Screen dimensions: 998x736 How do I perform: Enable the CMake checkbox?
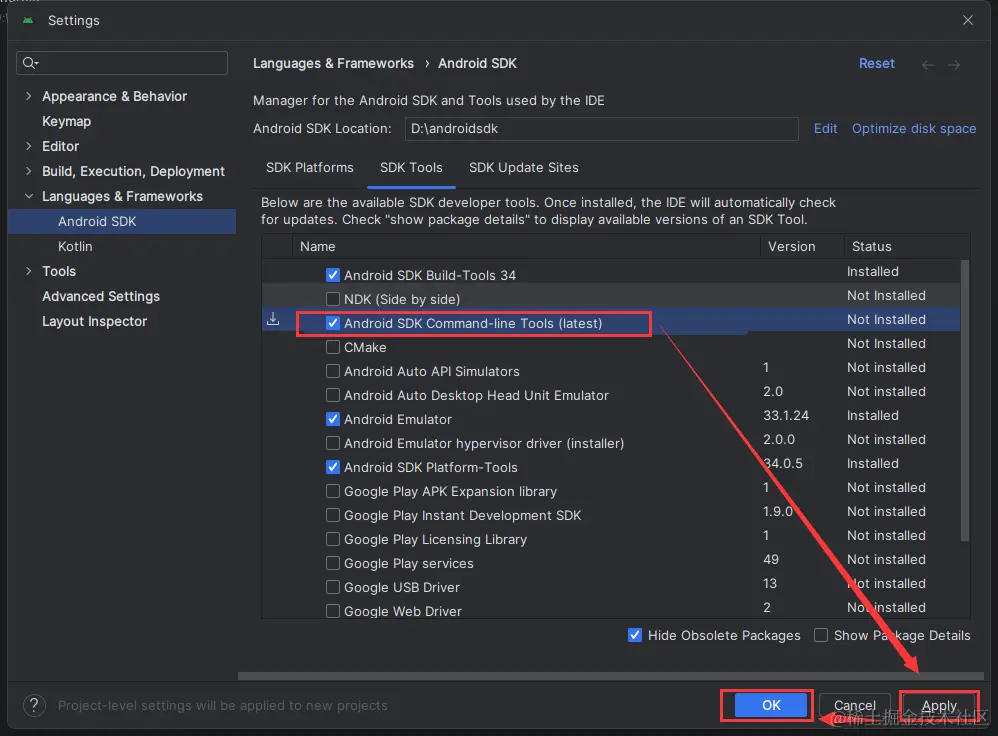tap(332, 347)
